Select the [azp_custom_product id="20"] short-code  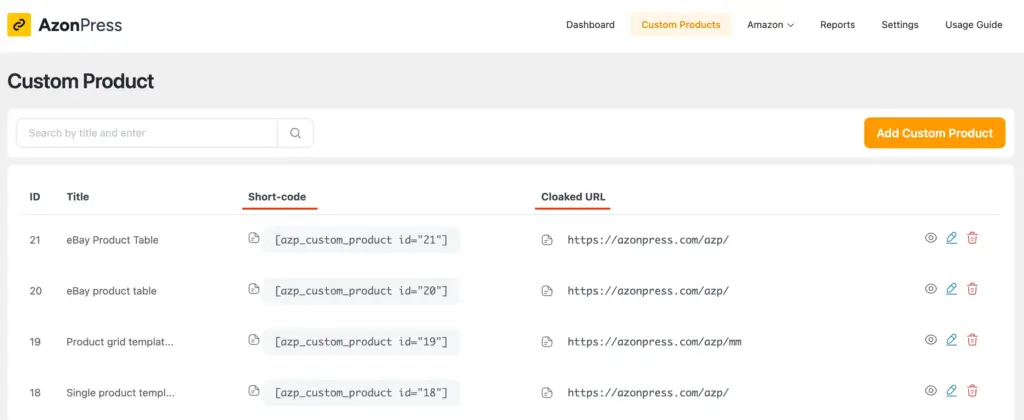[361, 291]
